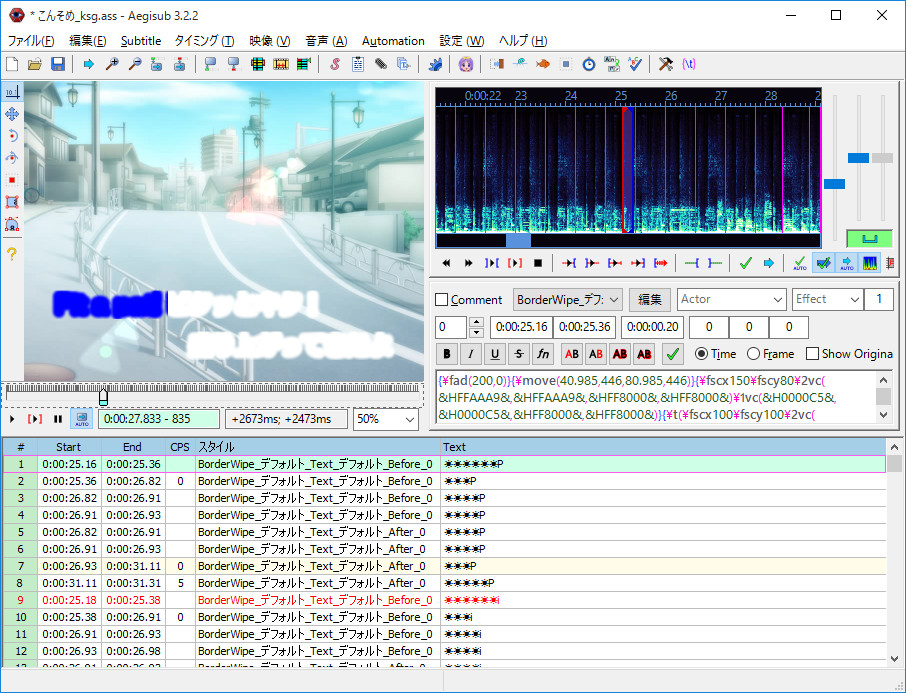Toggle auto-go to next line on commit
Viewport: 906px width, 693px height.
pos(823,263)
